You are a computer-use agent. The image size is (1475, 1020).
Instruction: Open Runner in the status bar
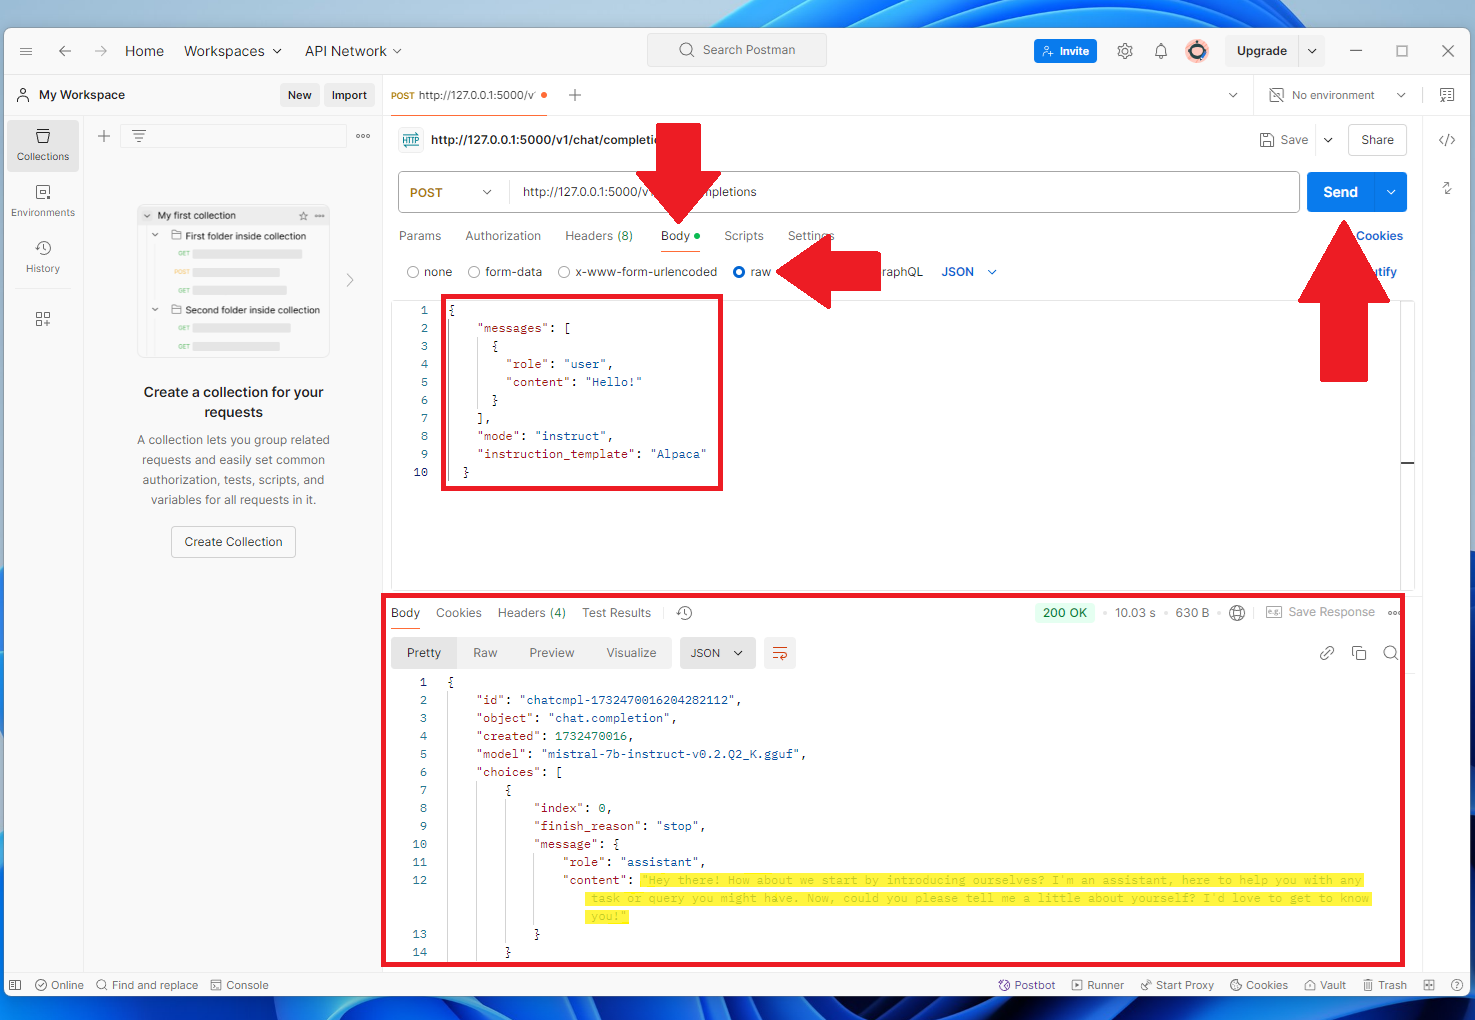tap(1098, 985)
